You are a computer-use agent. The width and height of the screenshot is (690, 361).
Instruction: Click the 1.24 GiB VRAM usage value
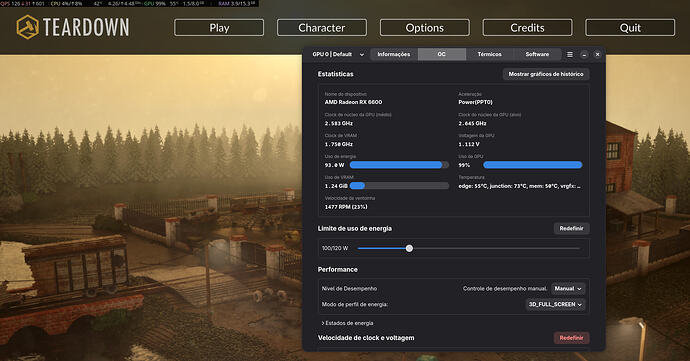[x=336, y=186]
